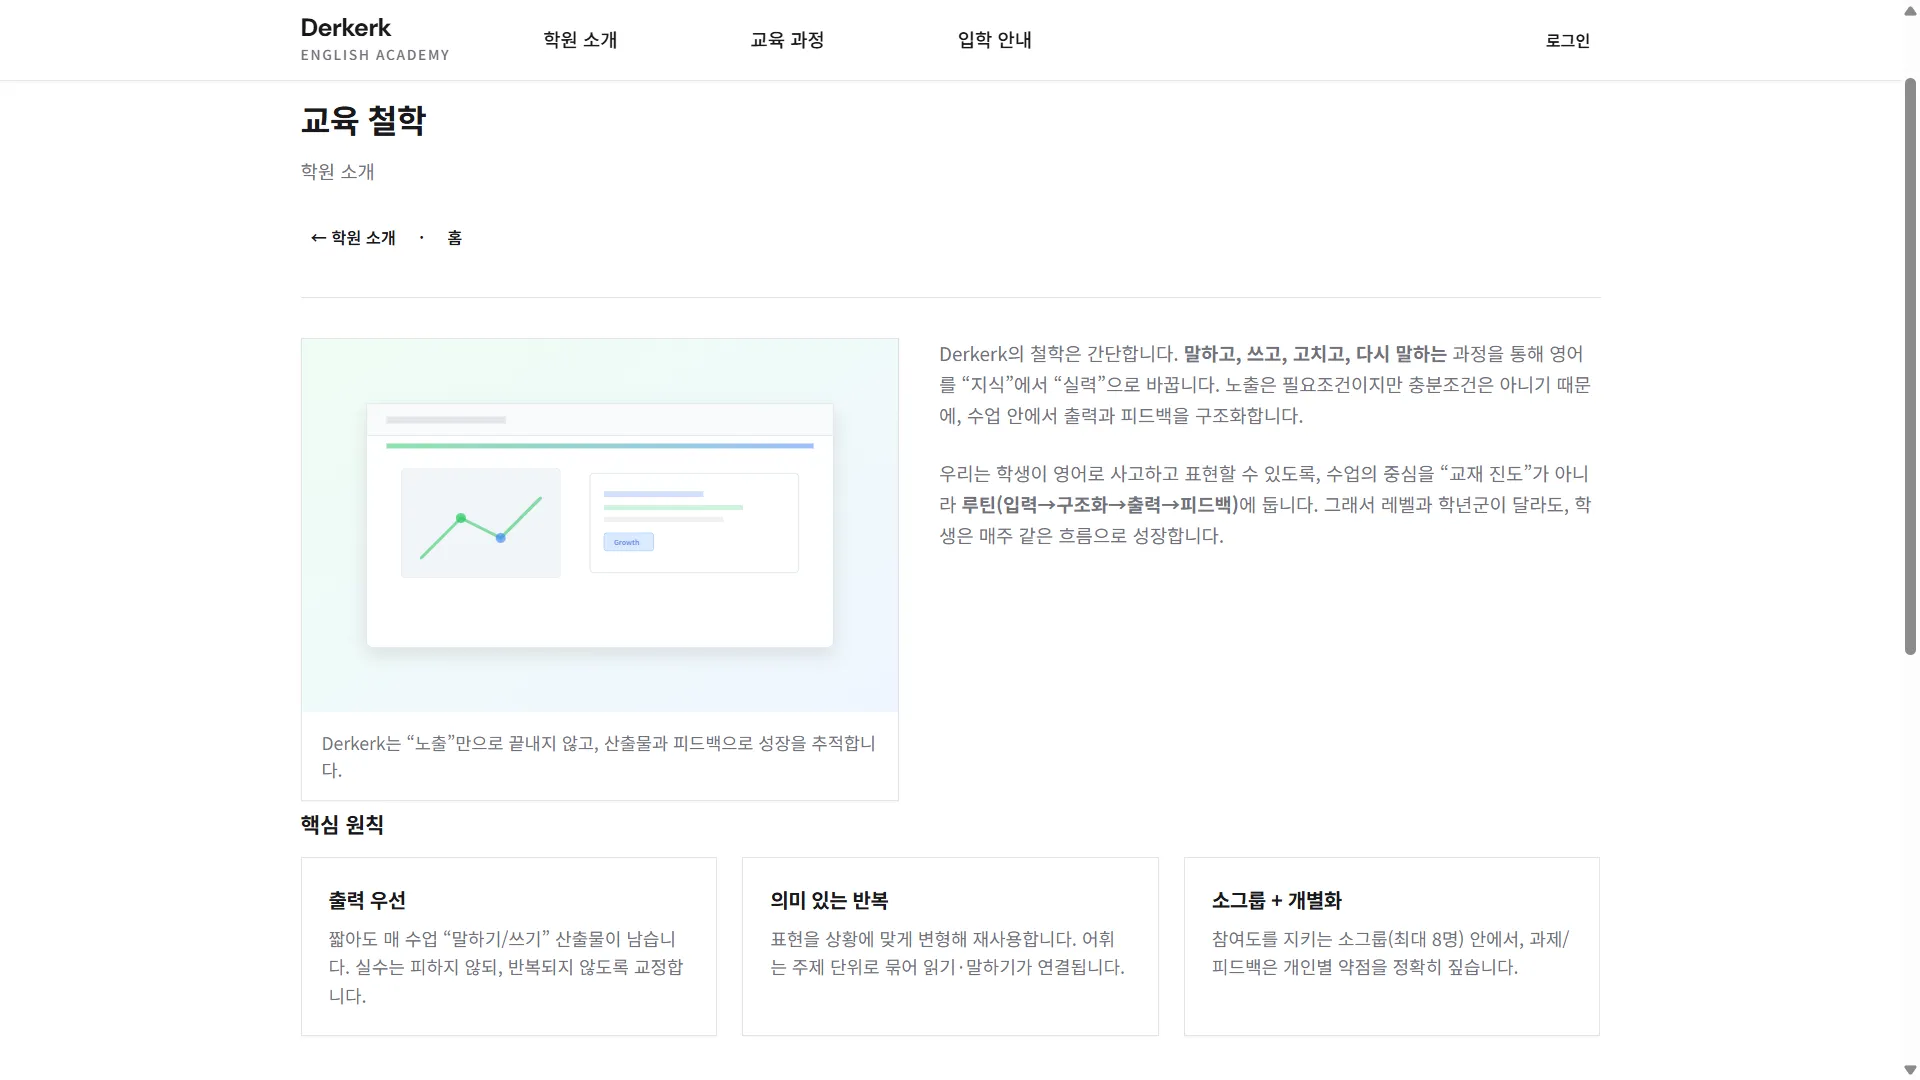Screen dimensions: 1920x1080
Task: Click the left arrow in the breadcrumb
Action: click(x=316, y=238)
